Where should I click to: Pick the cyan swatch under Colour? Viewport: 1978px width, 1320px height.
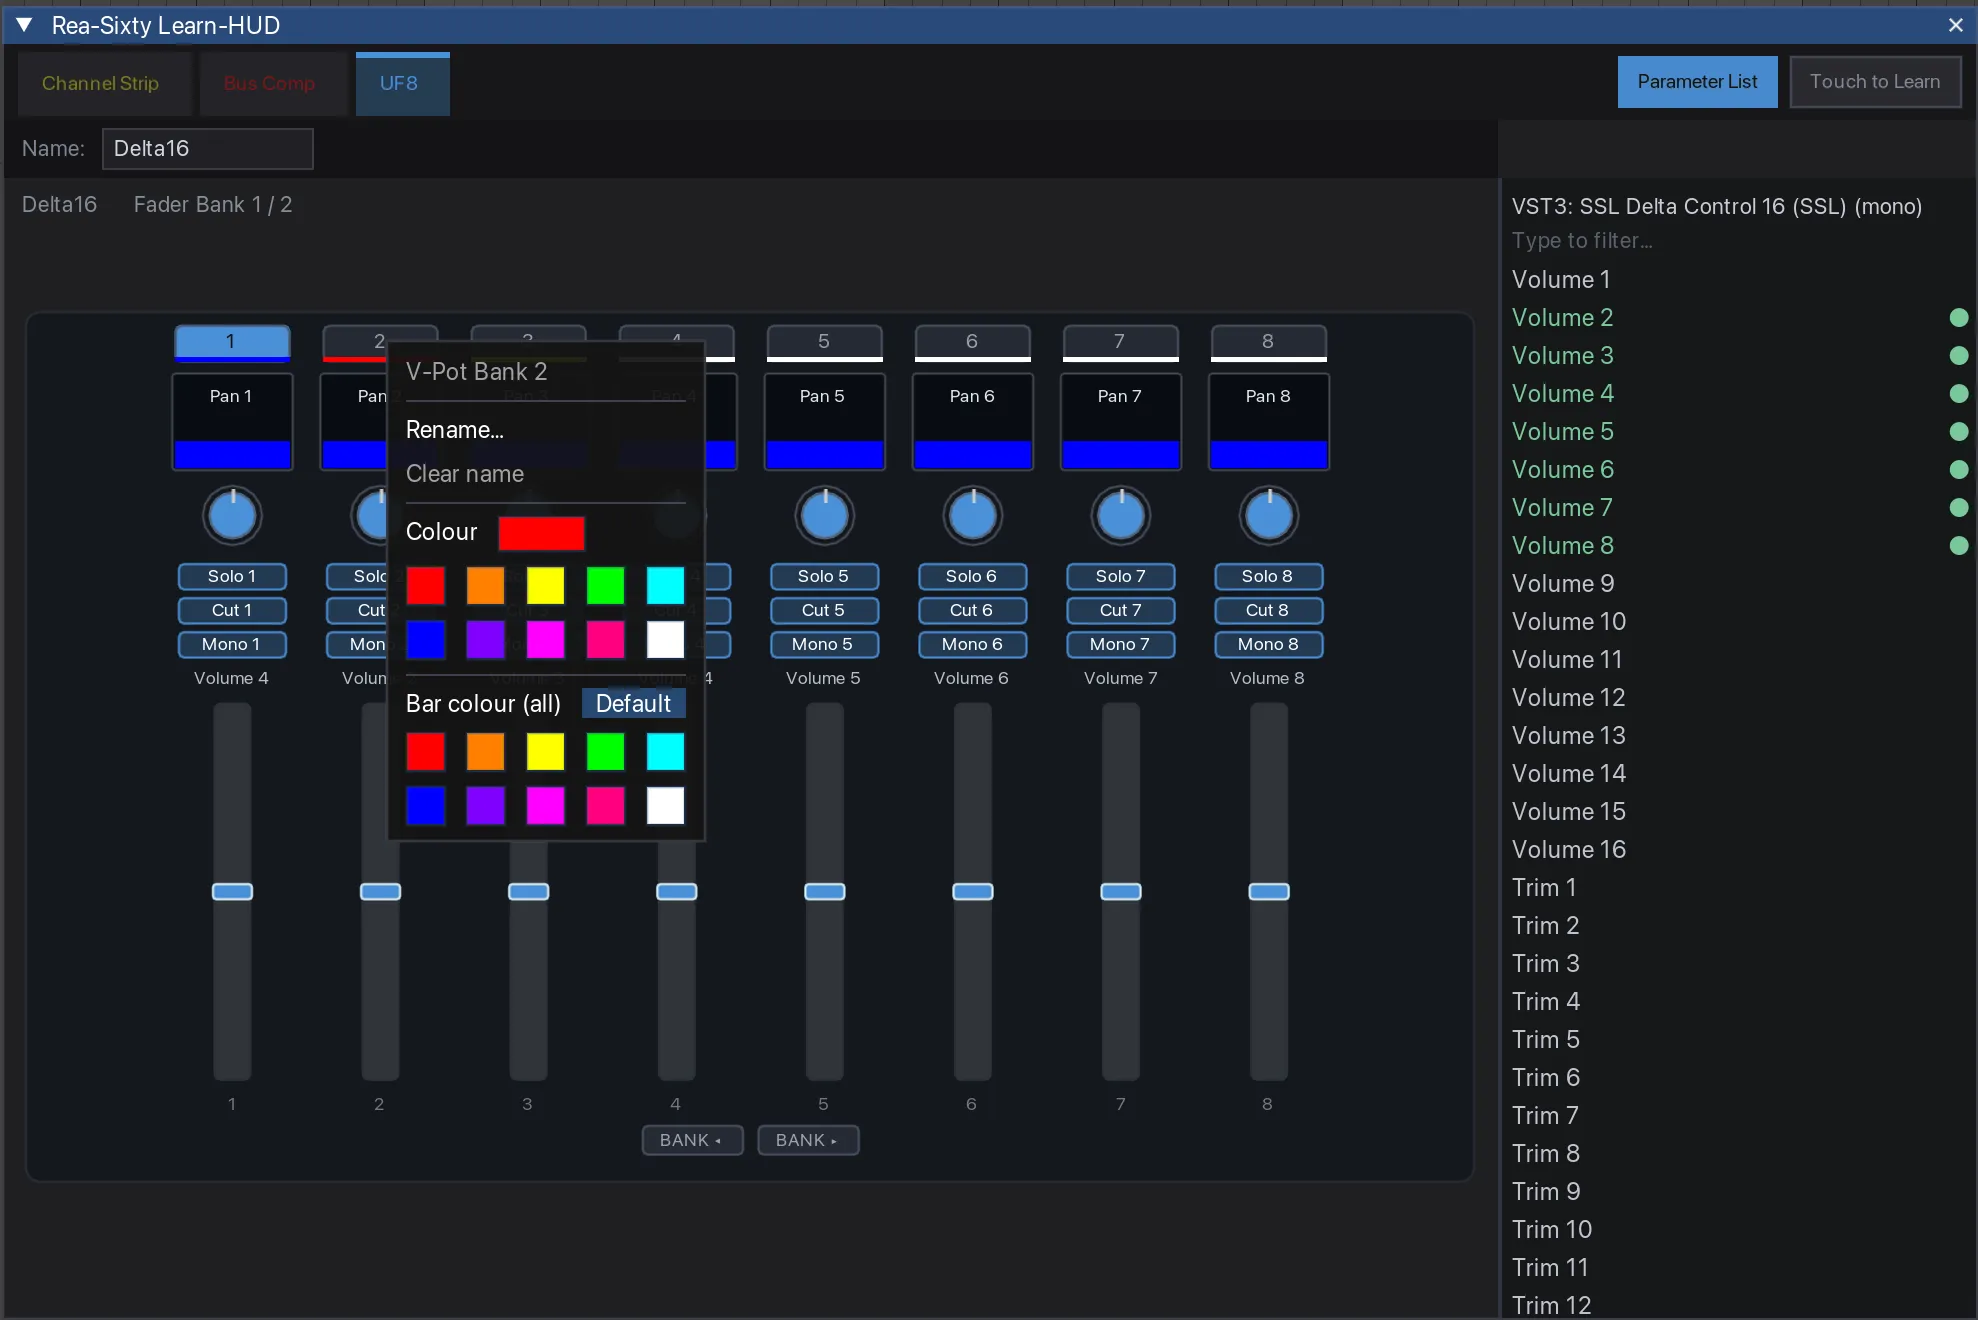(x=665, y=586)
